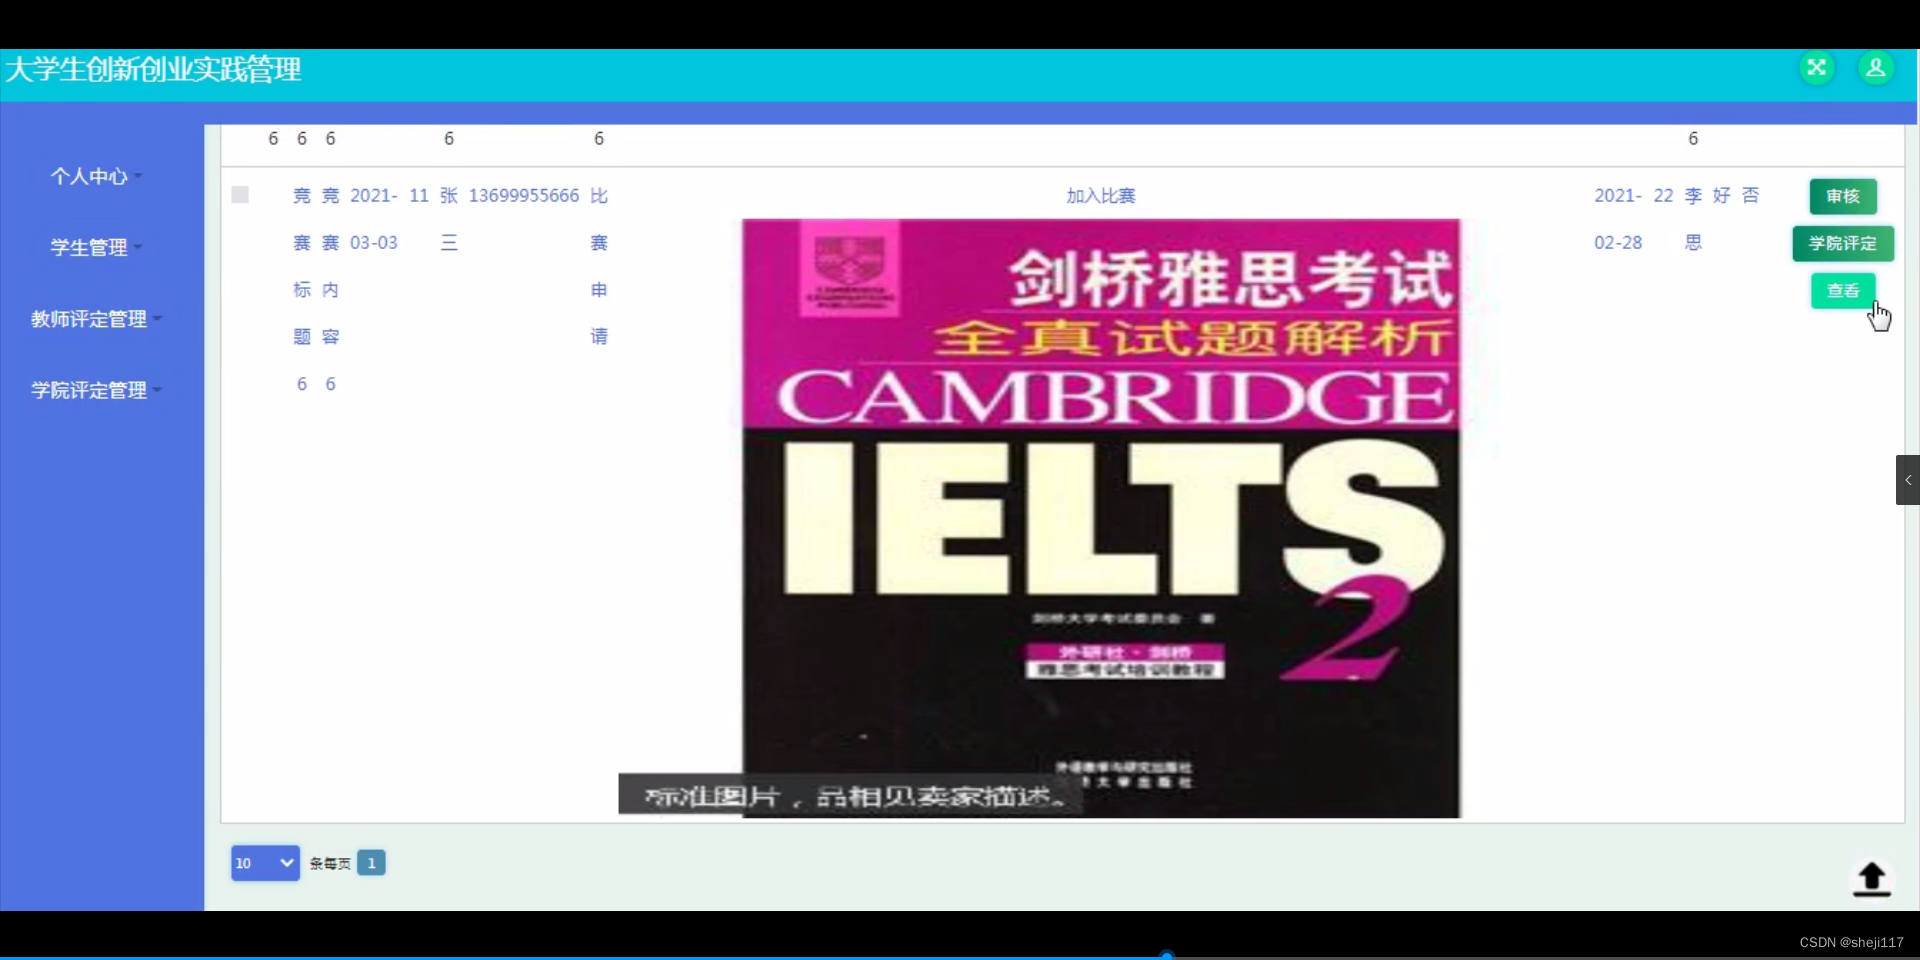
Task: Open the user profile icon at top right
Action: (1876, 68)
